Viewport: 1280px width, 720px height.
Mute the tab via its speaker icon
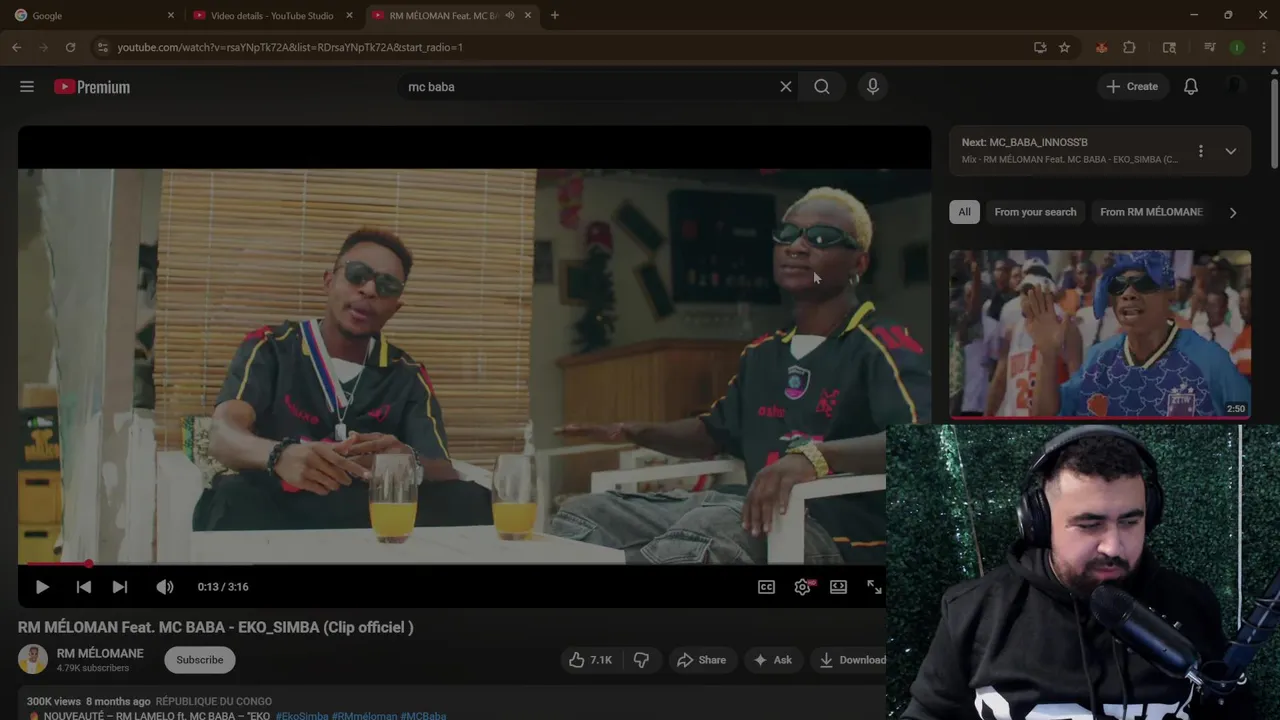pos(510,15)
